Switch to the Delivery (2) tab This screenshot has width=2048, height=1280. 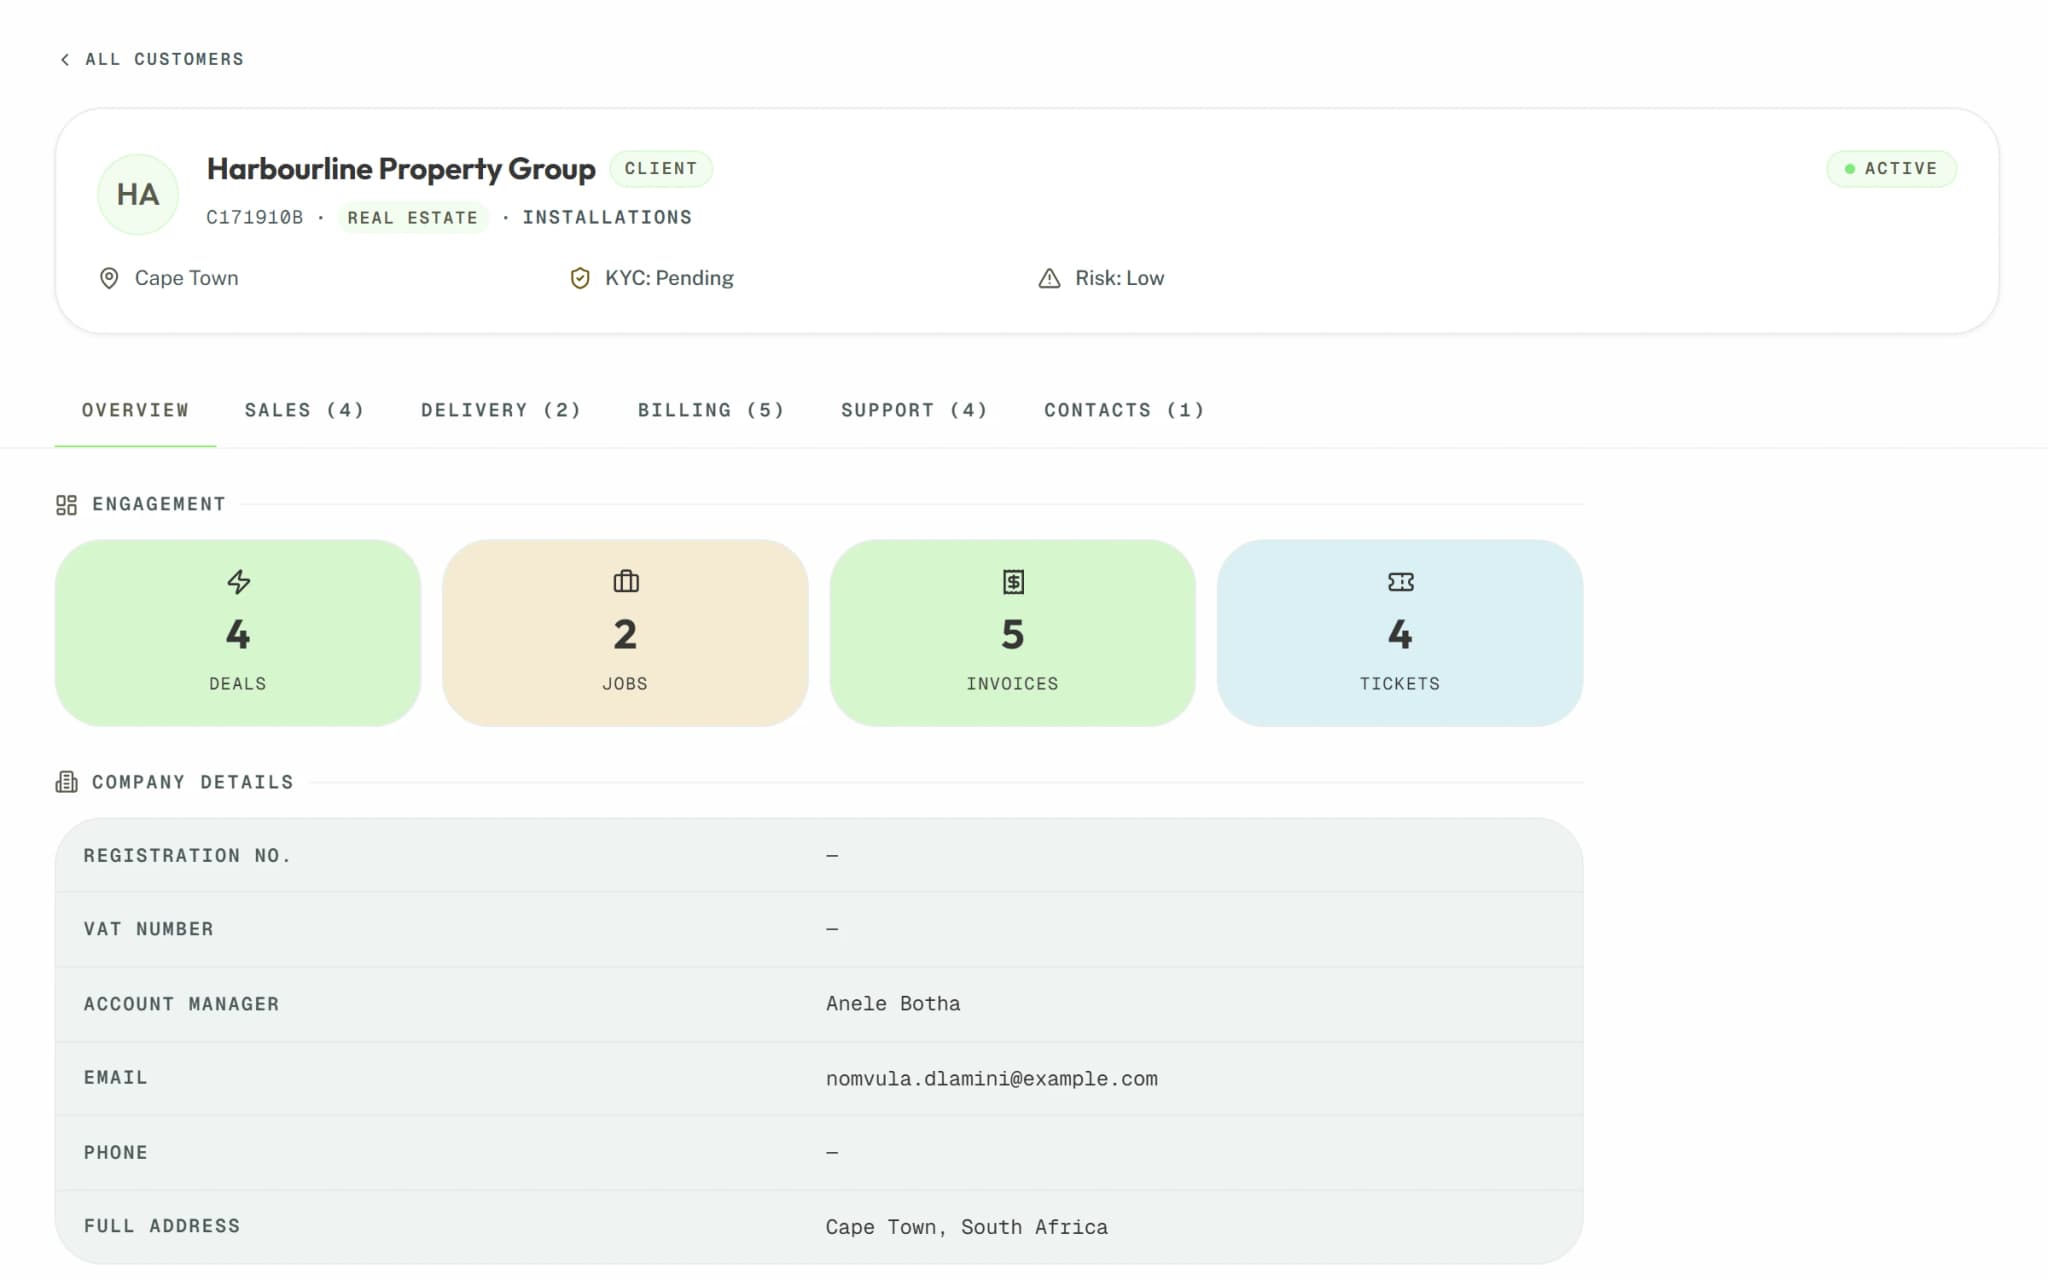(501, 410)
